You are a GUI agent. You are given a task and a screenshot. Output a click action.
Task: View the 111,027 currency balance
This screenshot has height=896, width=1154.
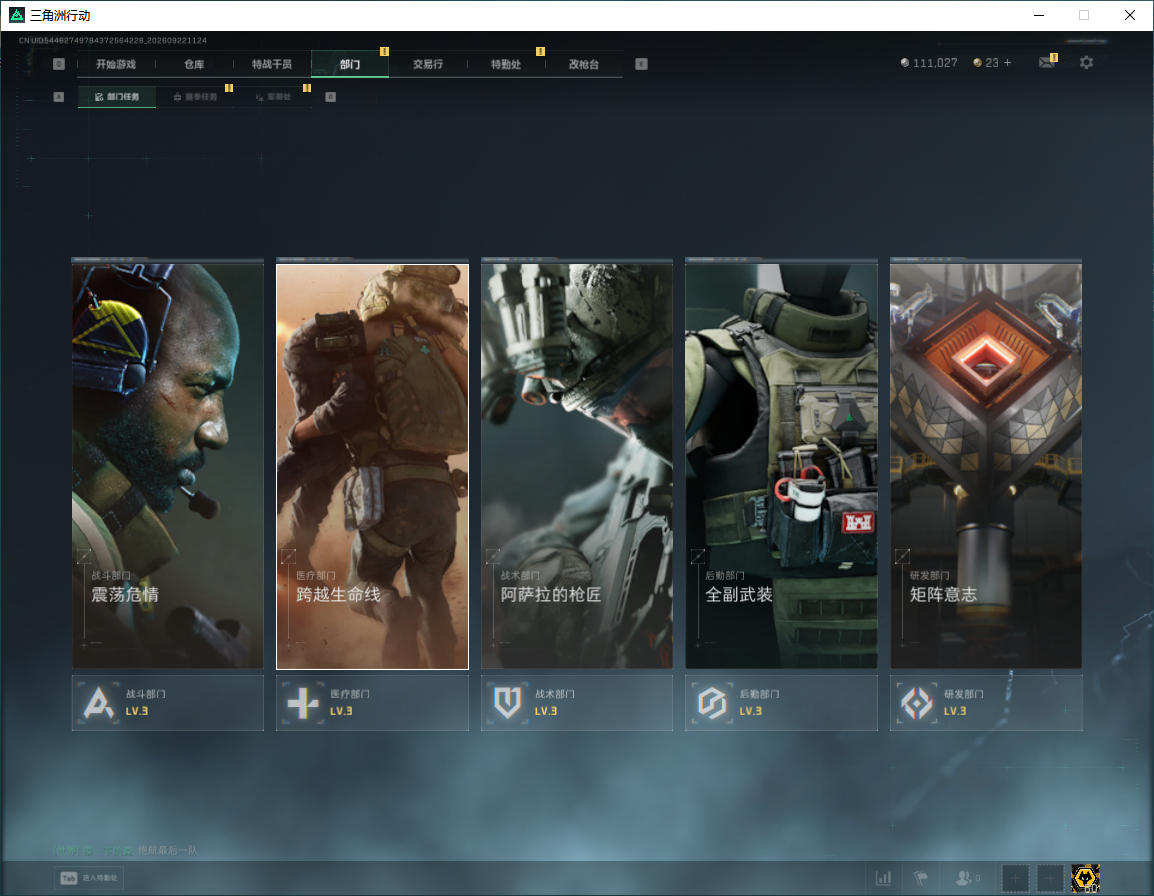coord(929,63)
